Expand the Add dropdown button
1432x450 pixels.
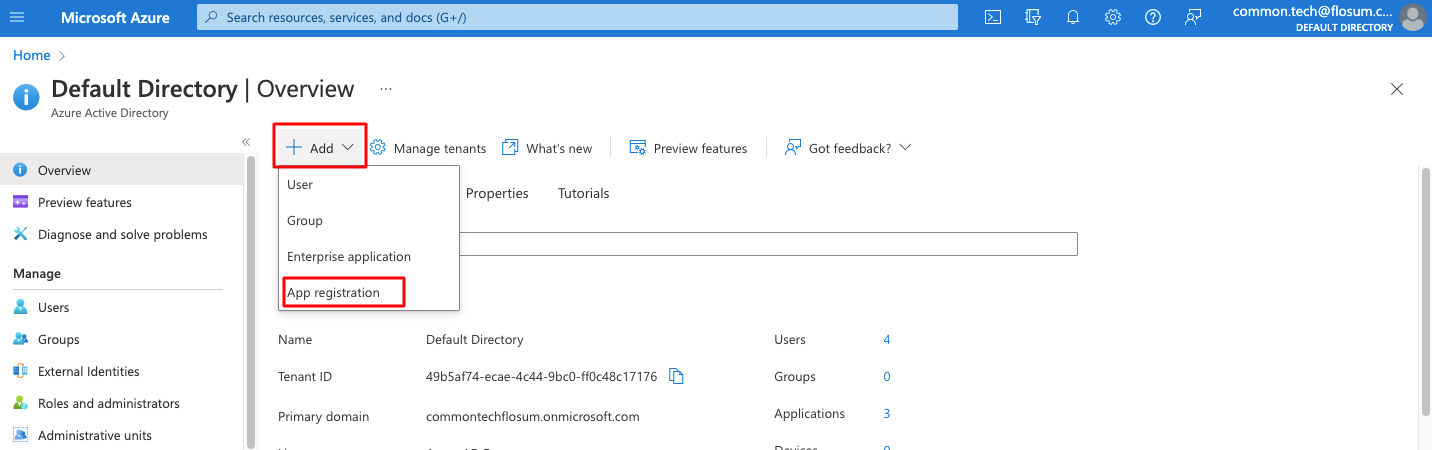(x=321, y=148)
